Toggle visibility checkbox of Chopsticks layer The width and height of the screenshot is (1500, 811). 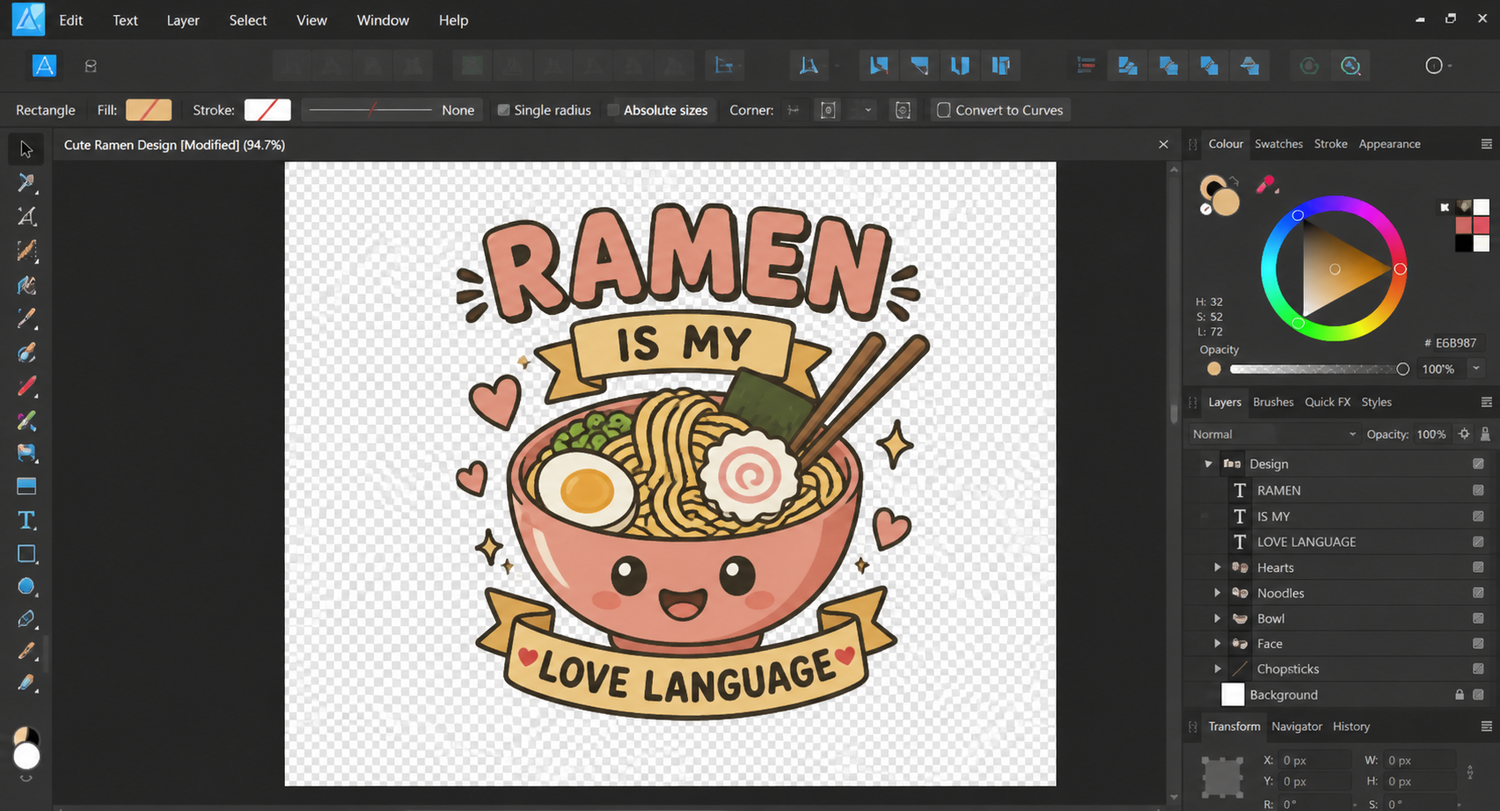pos(1478,669)
